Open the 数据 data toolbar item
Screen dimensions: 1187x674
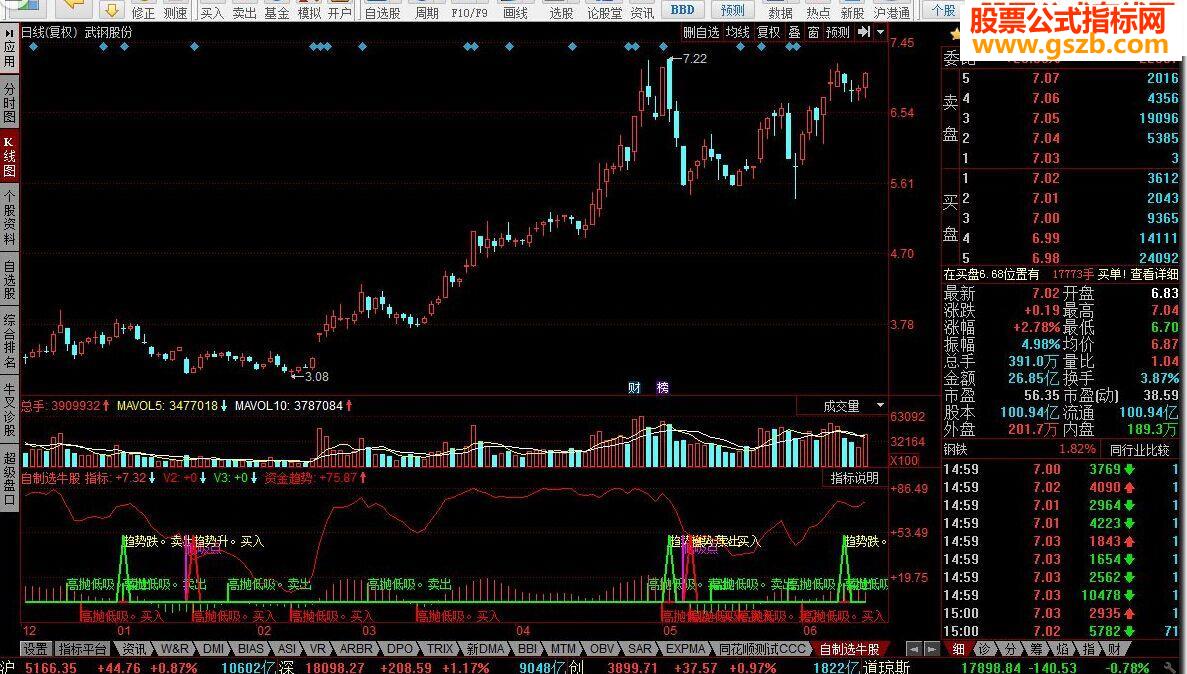tap(780, 13)
